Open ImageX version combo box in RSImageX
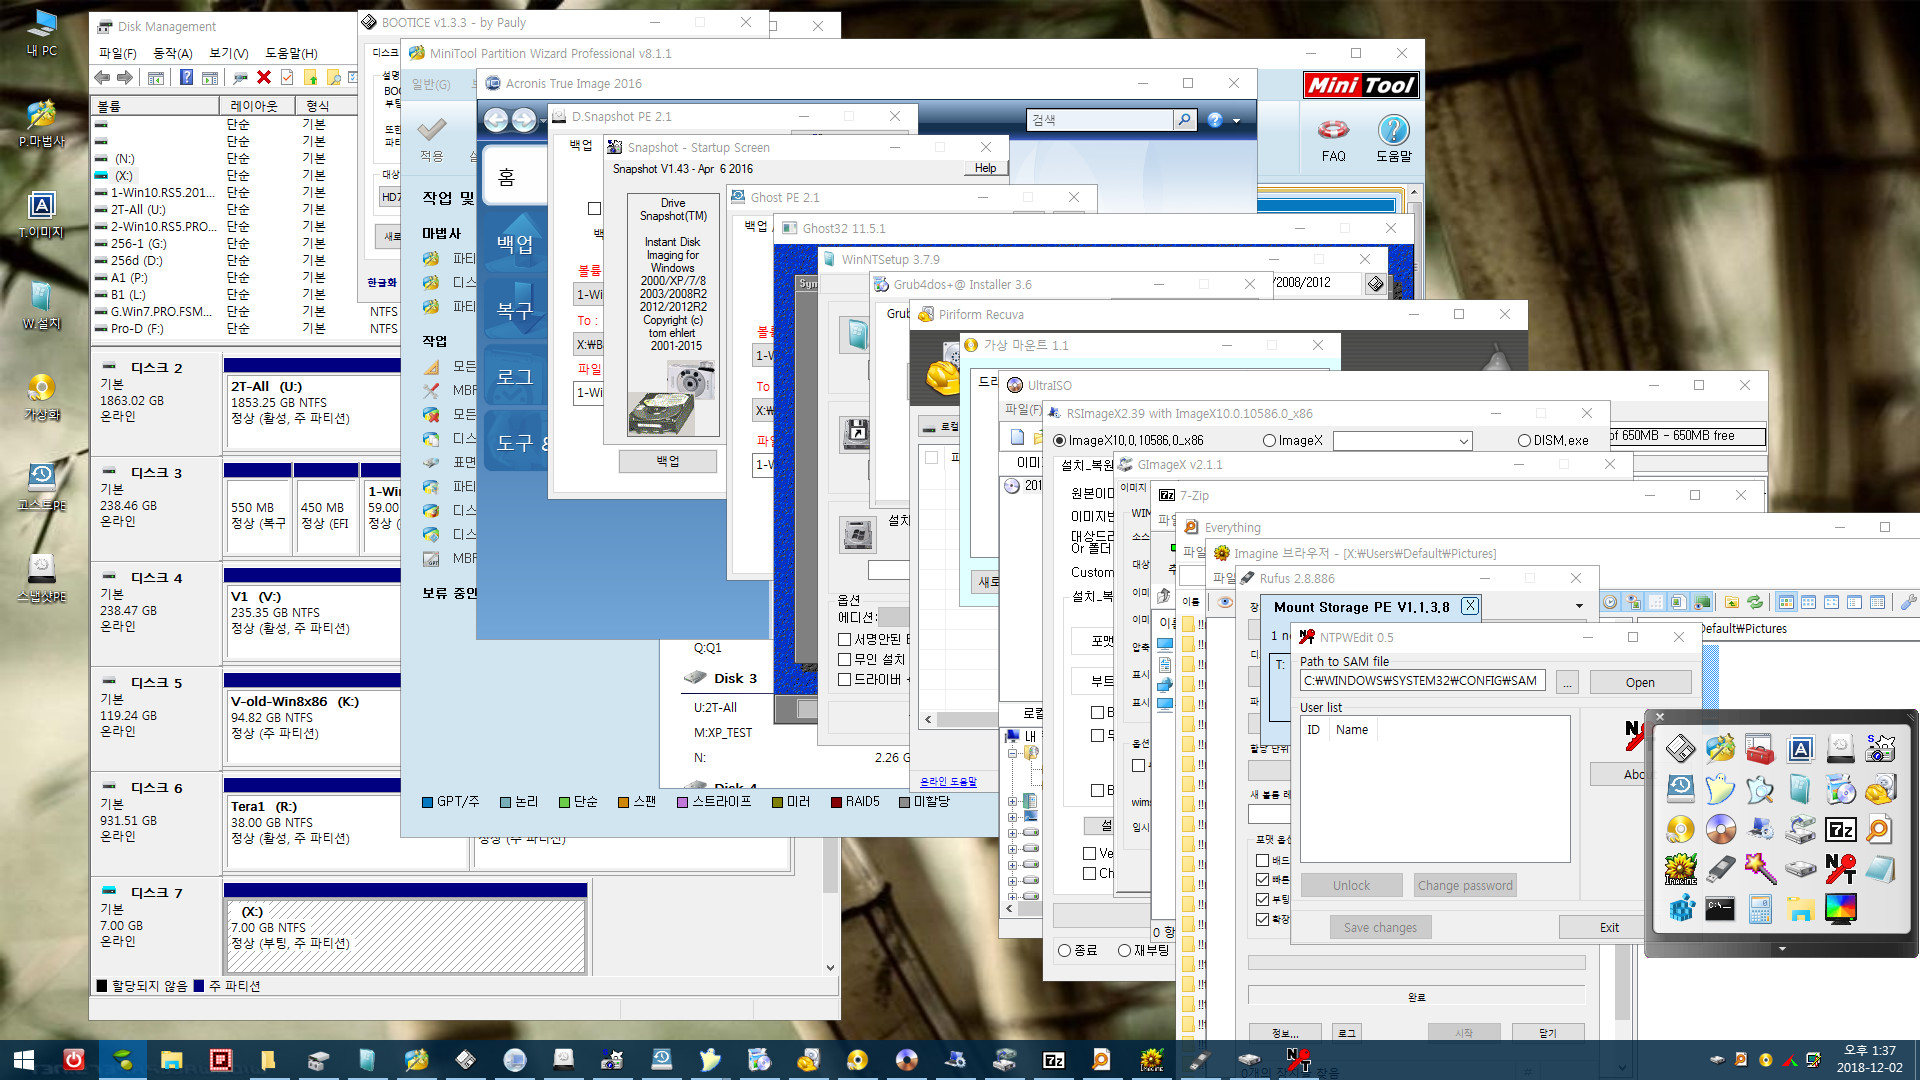Viewport: 1920px width, 1080px height. pos(1403,441)
